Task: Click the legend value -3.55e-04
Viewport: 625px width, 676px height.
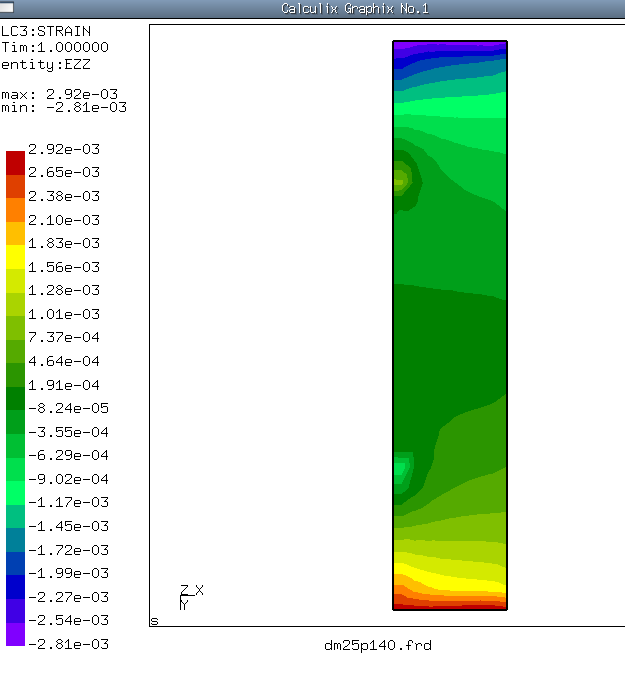Action: tap(68, 432)
